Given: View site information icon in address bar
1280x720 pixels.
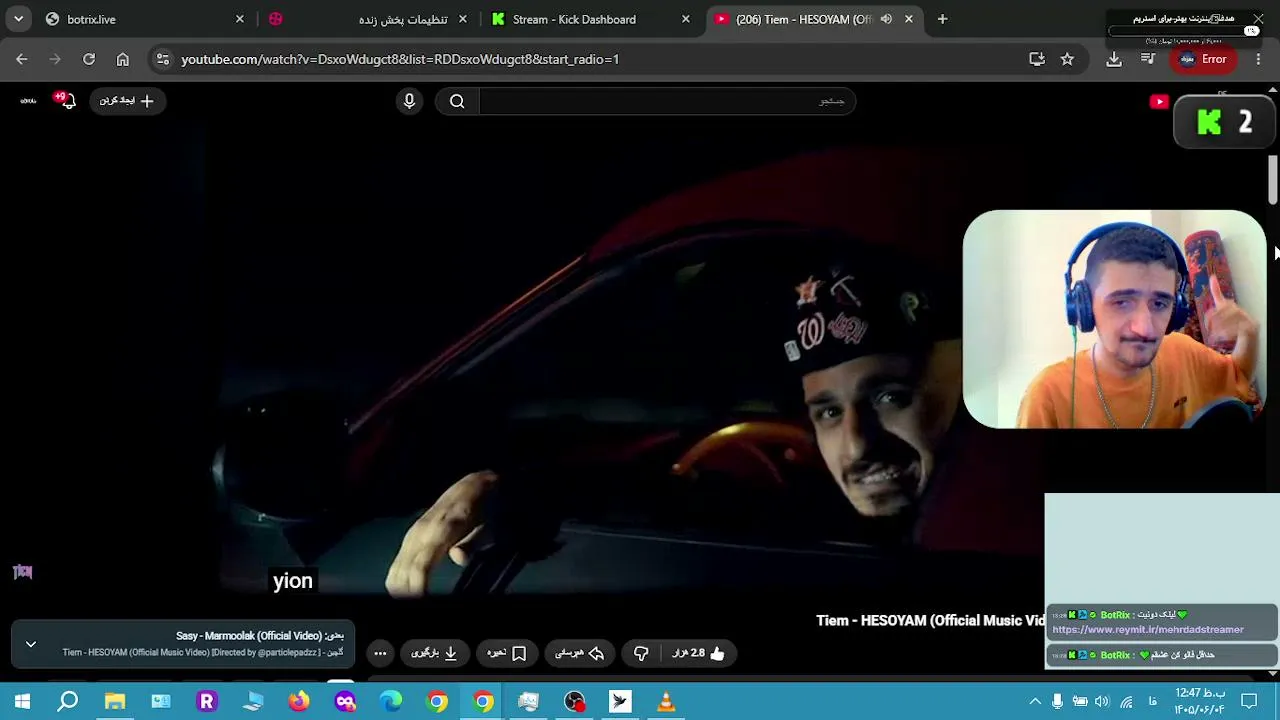Looking at the screenshot, I should (163, 59).
